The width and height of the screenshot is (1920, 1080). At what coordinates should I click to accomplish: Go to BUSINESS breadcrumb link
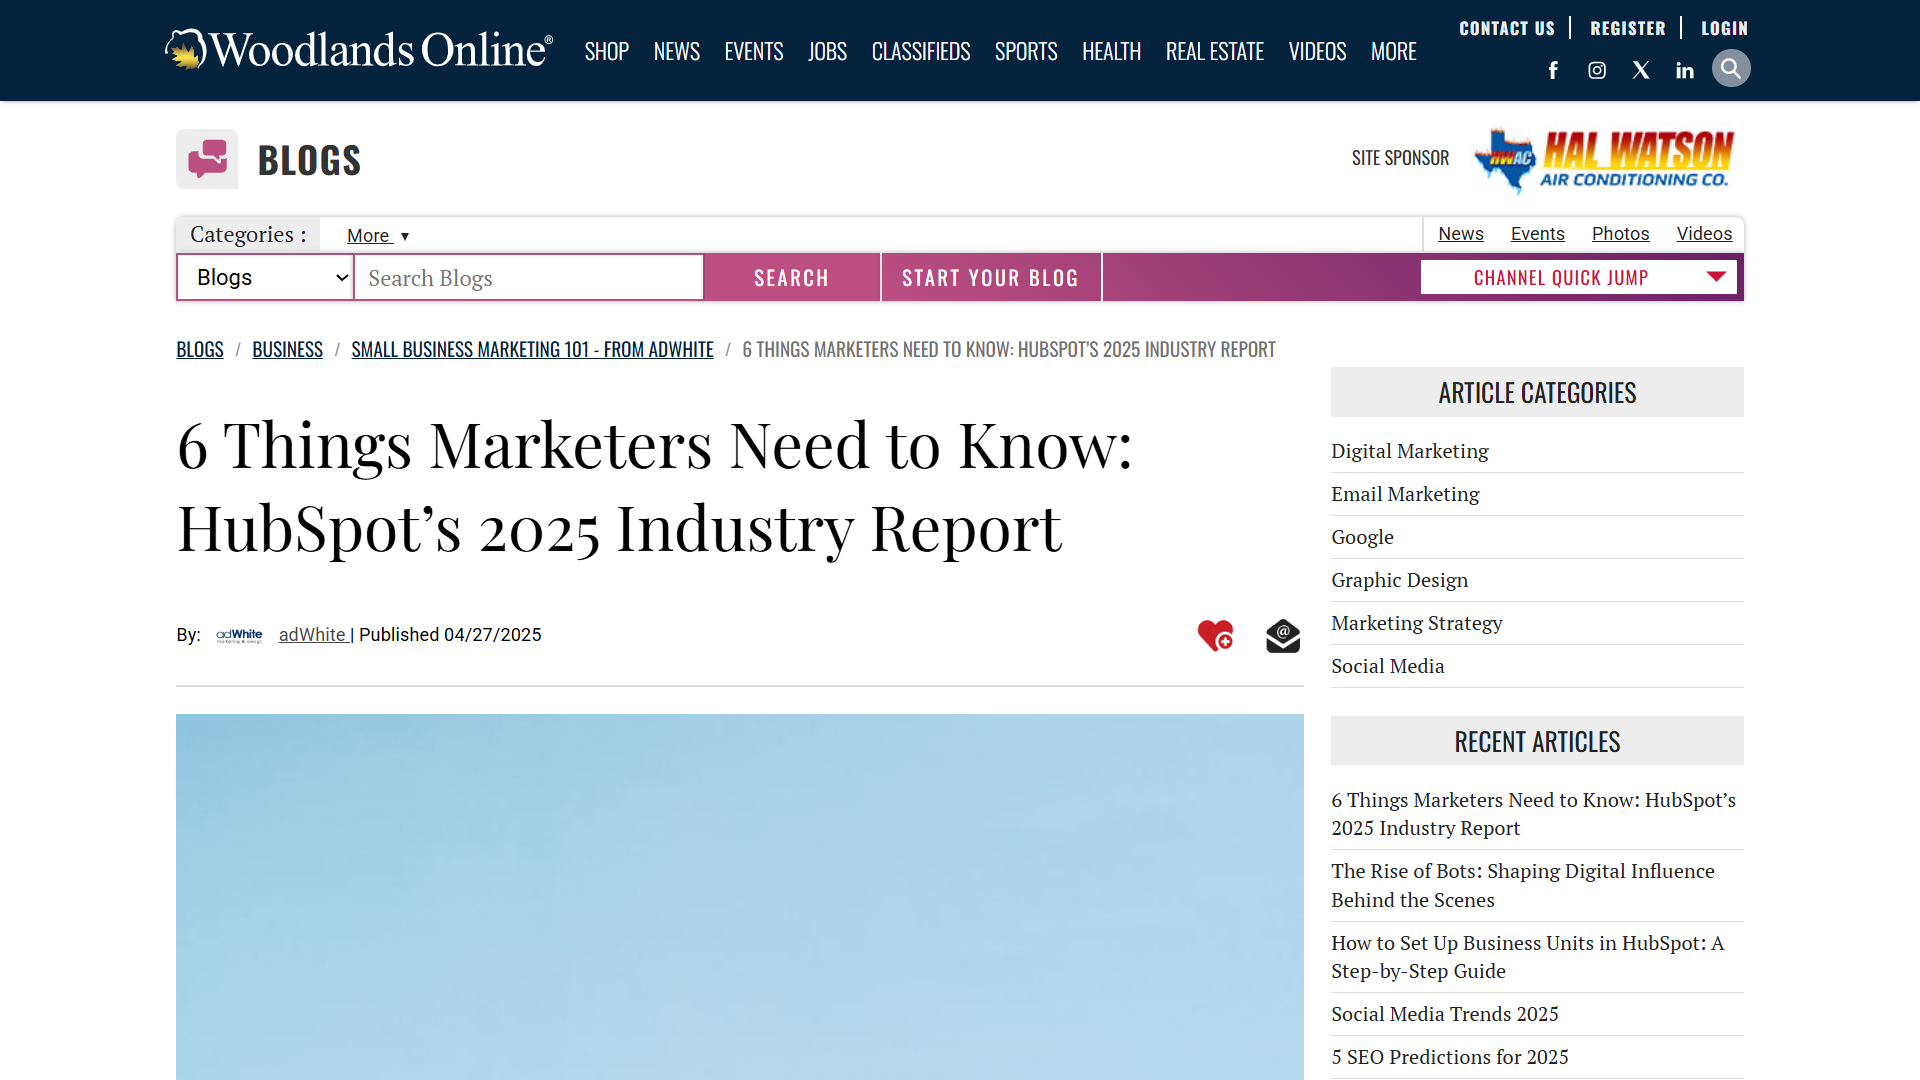288,349
